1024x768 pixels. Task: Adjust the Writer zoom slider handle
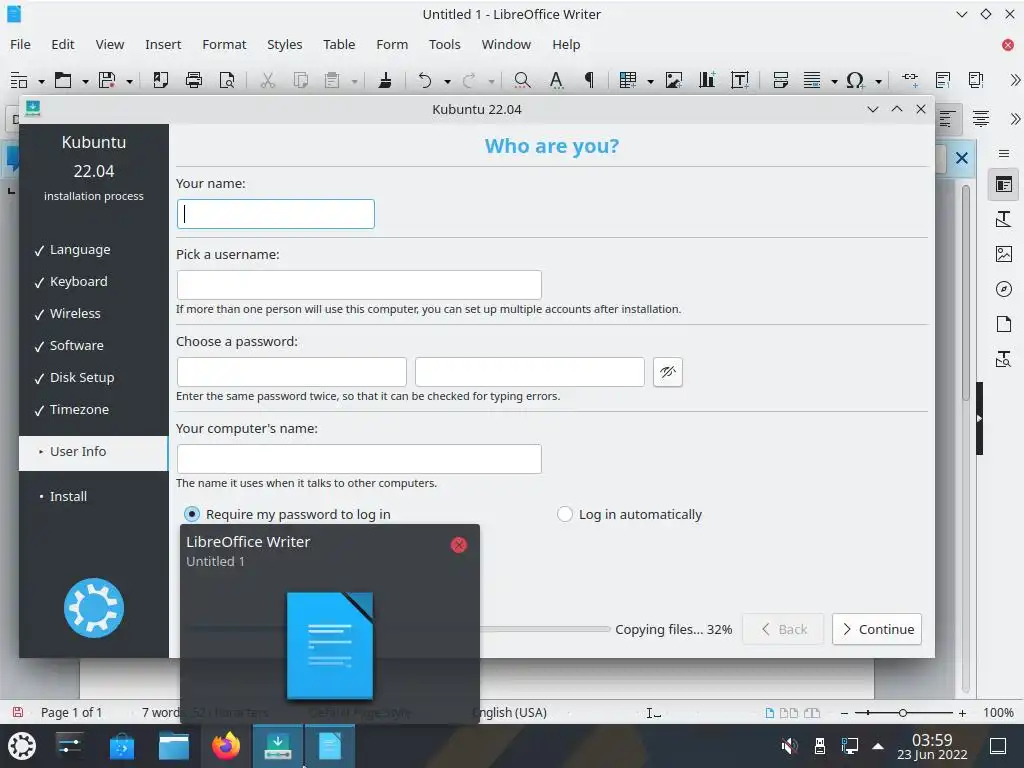coord(903,713)
